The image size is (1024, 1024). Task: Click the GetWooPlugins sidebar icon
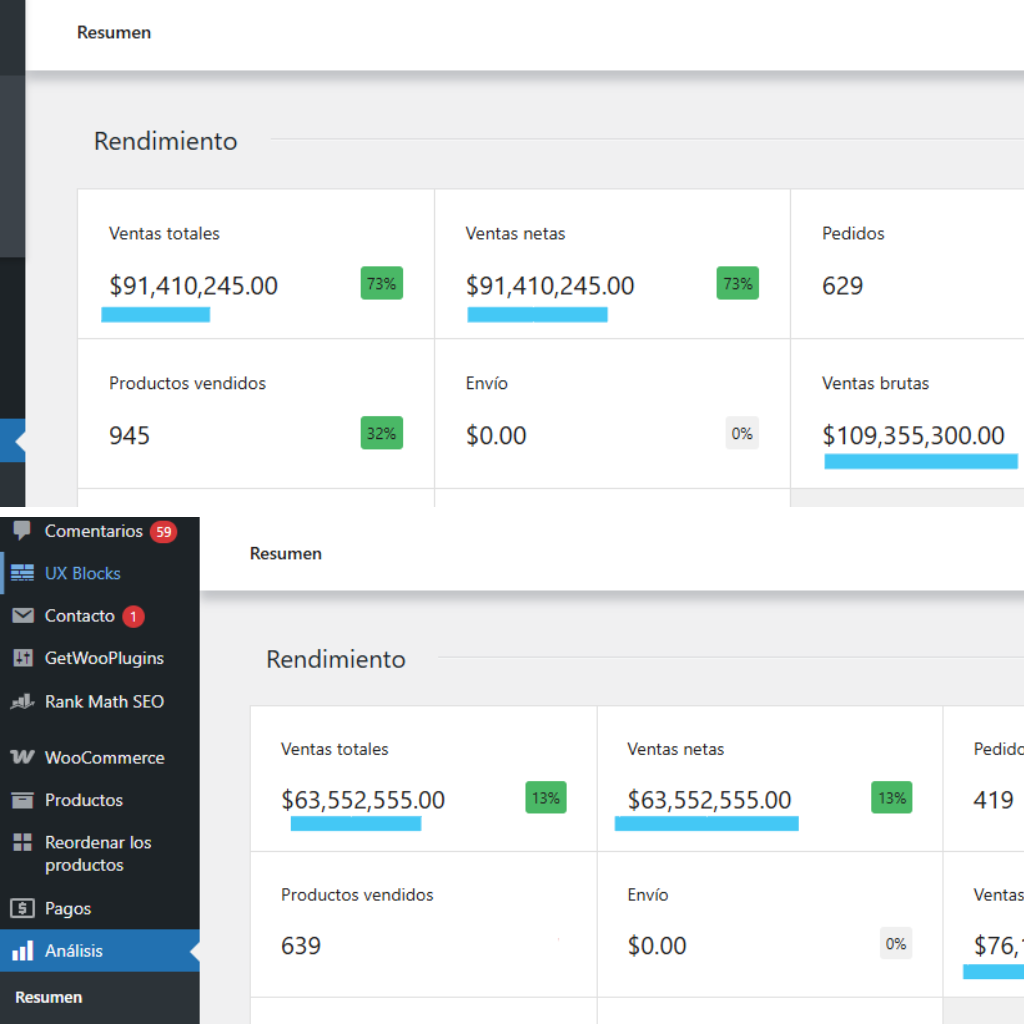tap(22, 658)
